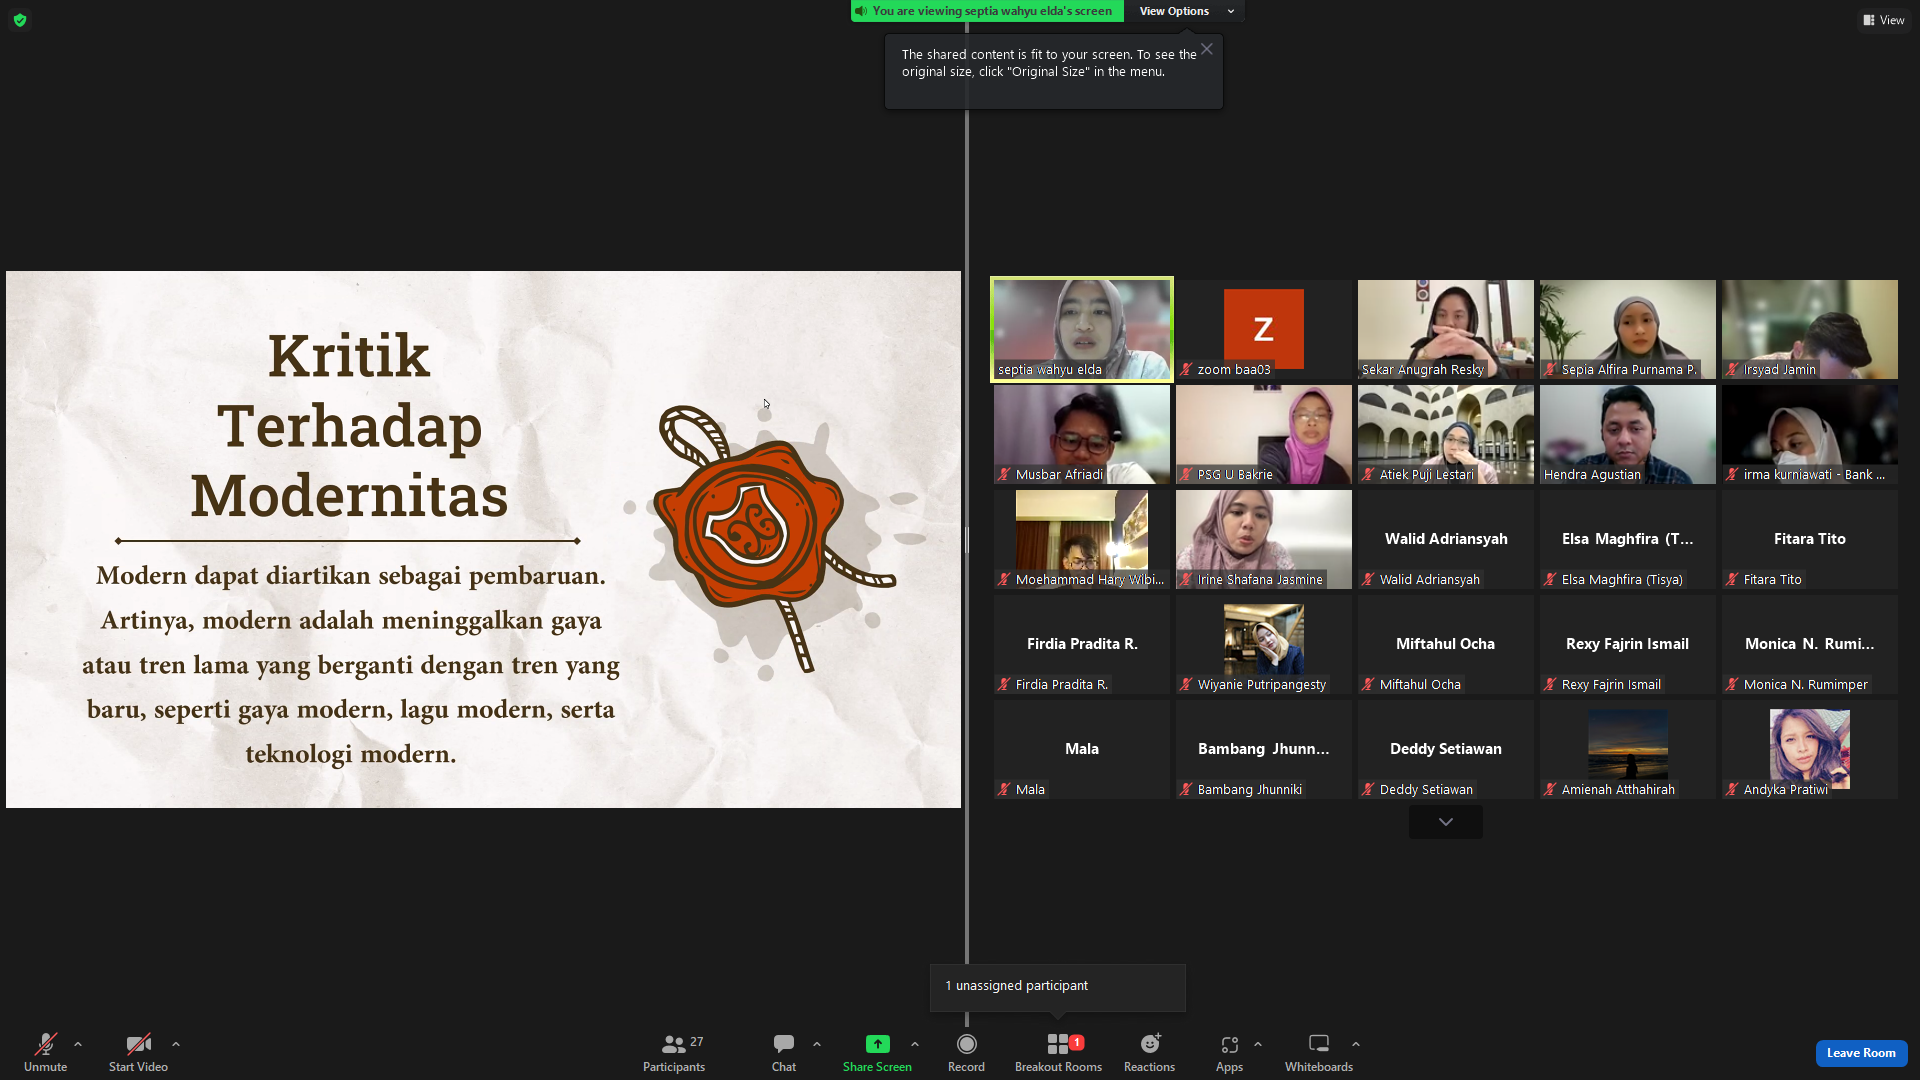This screenshot has height=1080, width=1920.
Task: Select Bambang Jhunniki's participant tile
Action: click(1264, 749)
